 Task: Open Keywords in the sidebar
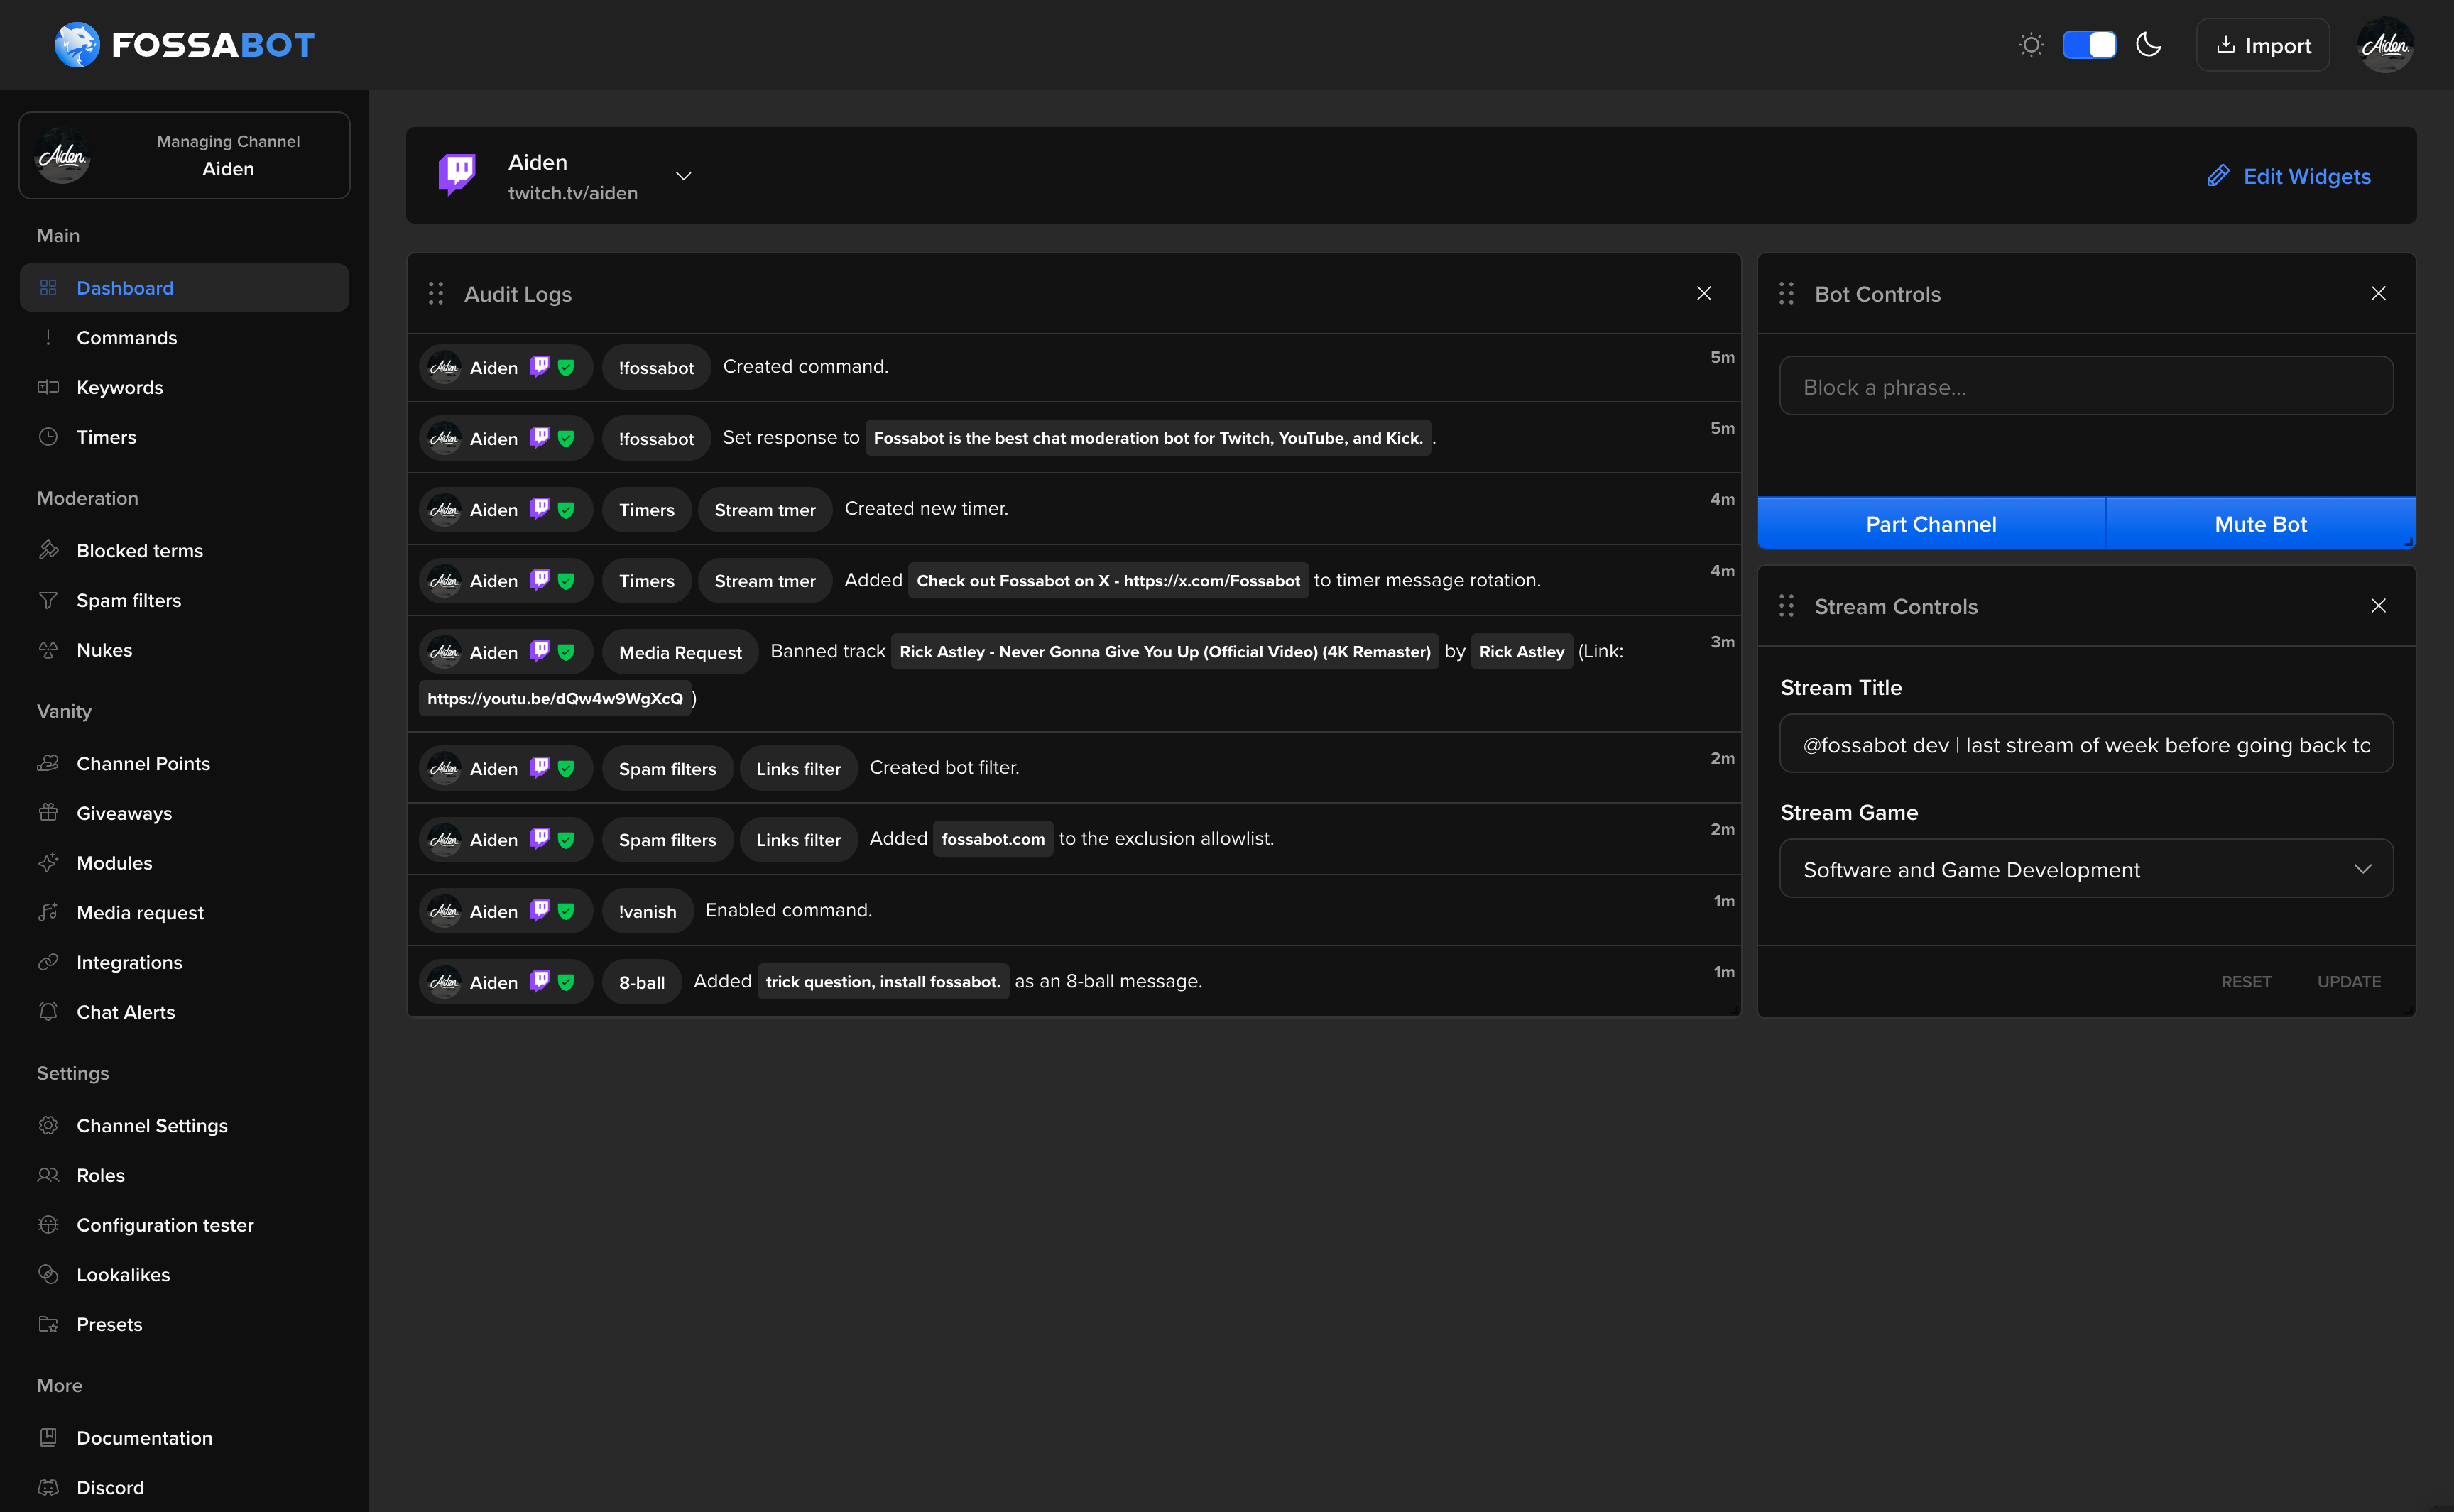[x=184, y=387]
